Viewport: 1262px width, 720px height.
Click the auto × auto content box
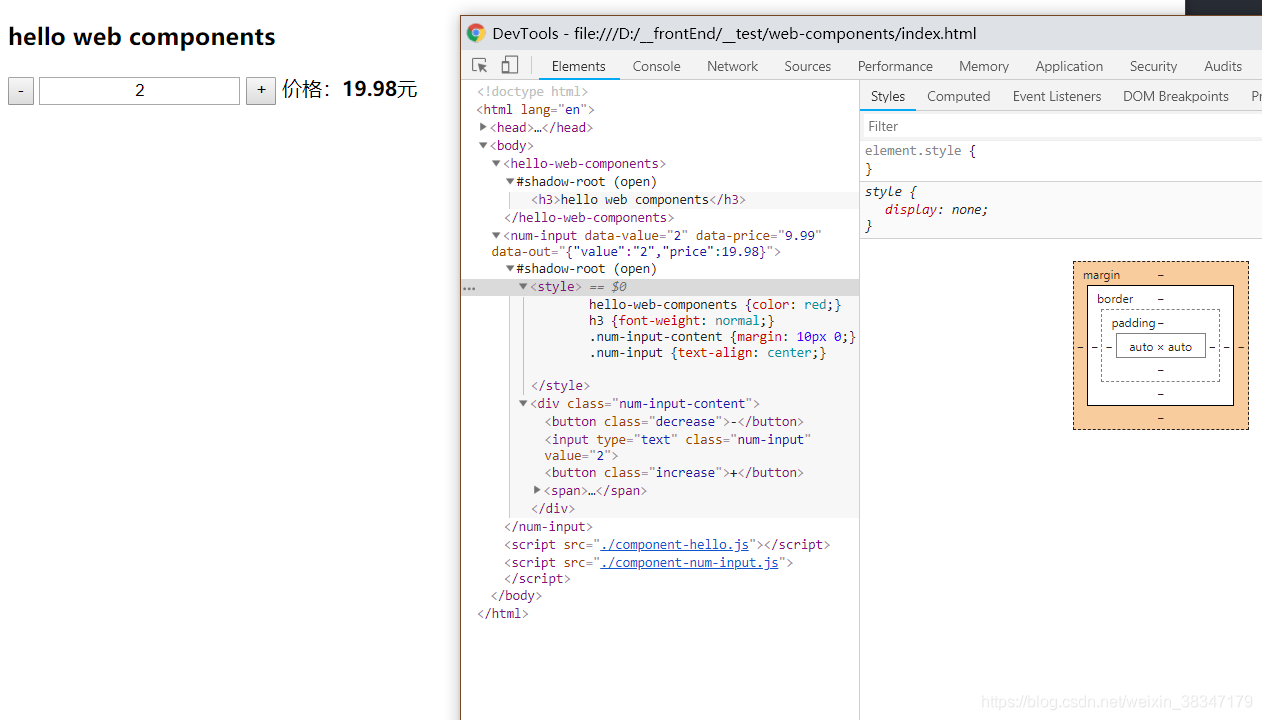point(1160,347)
